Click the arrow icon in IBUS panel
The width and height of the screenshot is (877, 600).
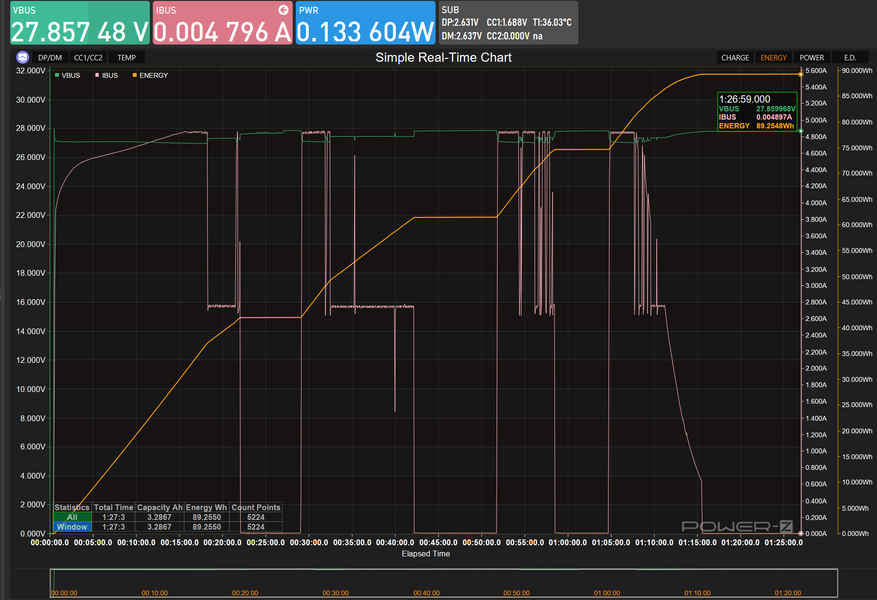(283, 9)
